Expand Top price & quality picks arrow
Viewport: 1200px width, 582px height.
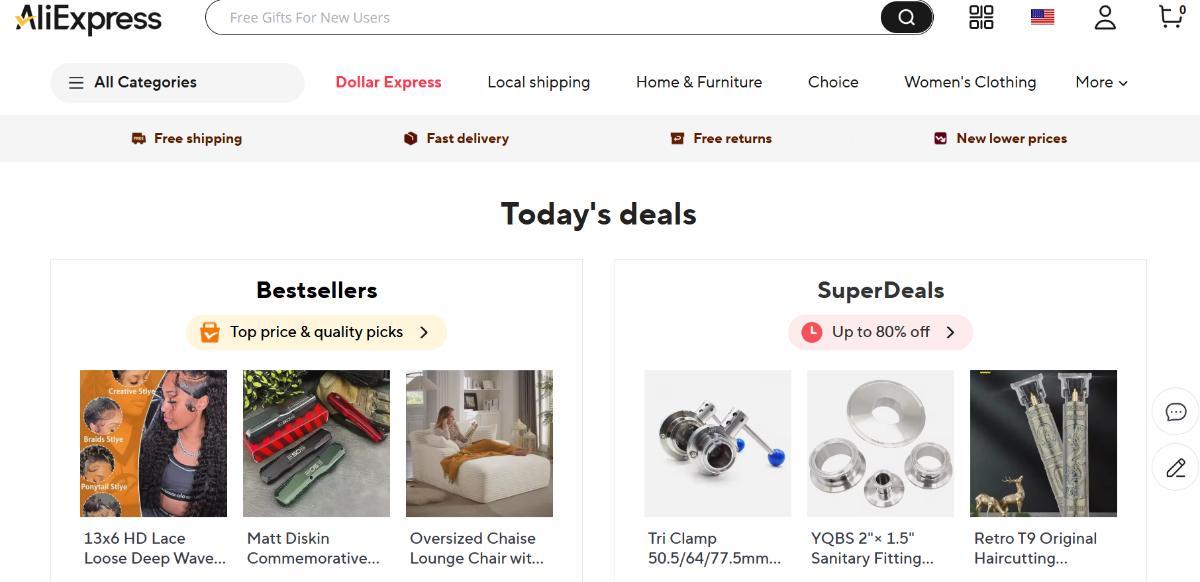tap(424, 332)
